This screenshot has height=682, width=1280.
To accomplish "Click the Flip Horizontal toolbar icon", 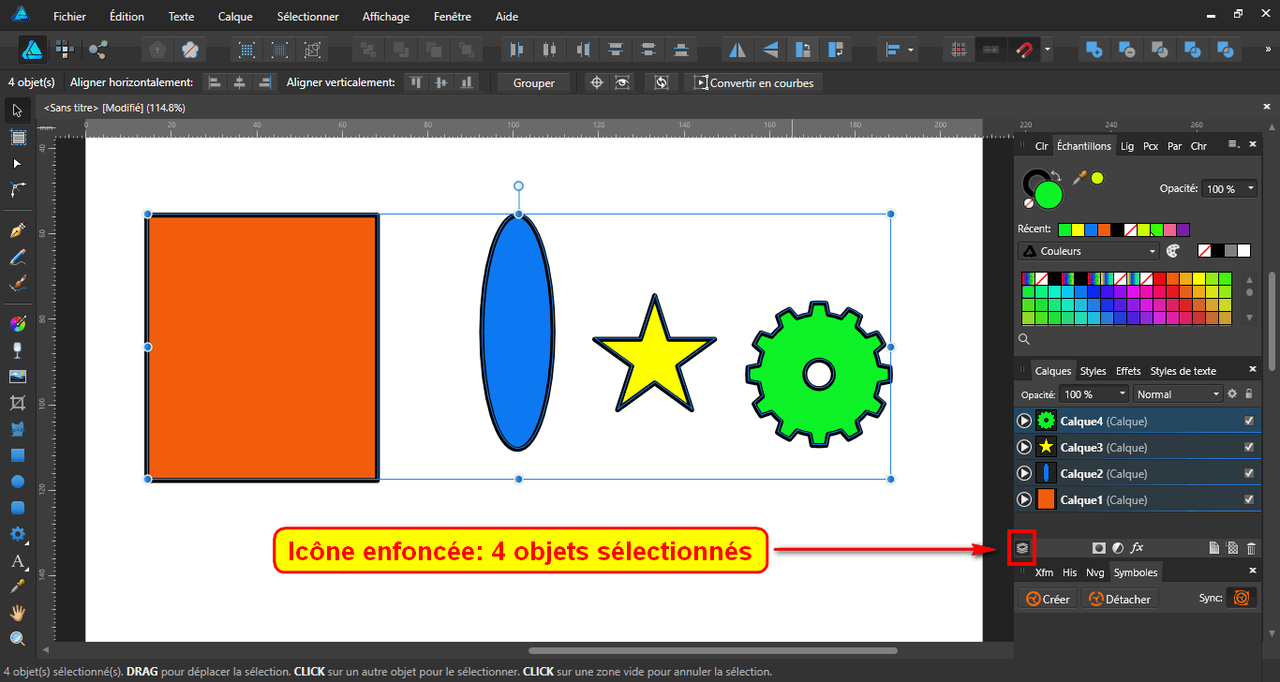I will (x=737, y=49).
